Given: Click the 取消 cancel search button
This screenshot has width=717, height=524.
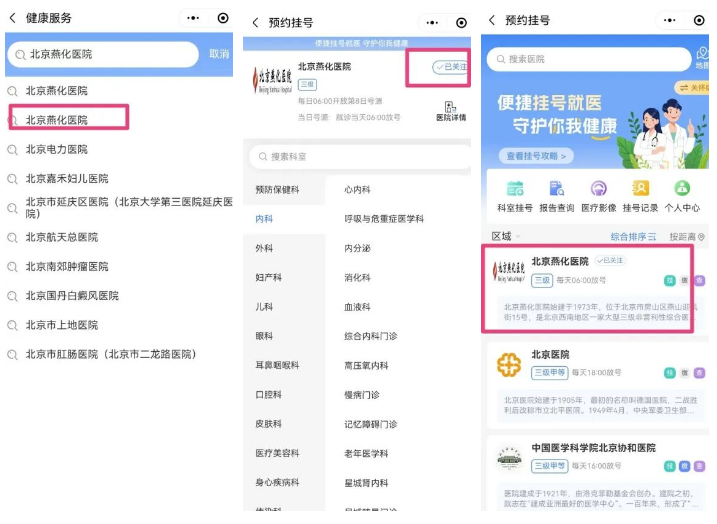Looking at the screenshot, I should (219, 54).
